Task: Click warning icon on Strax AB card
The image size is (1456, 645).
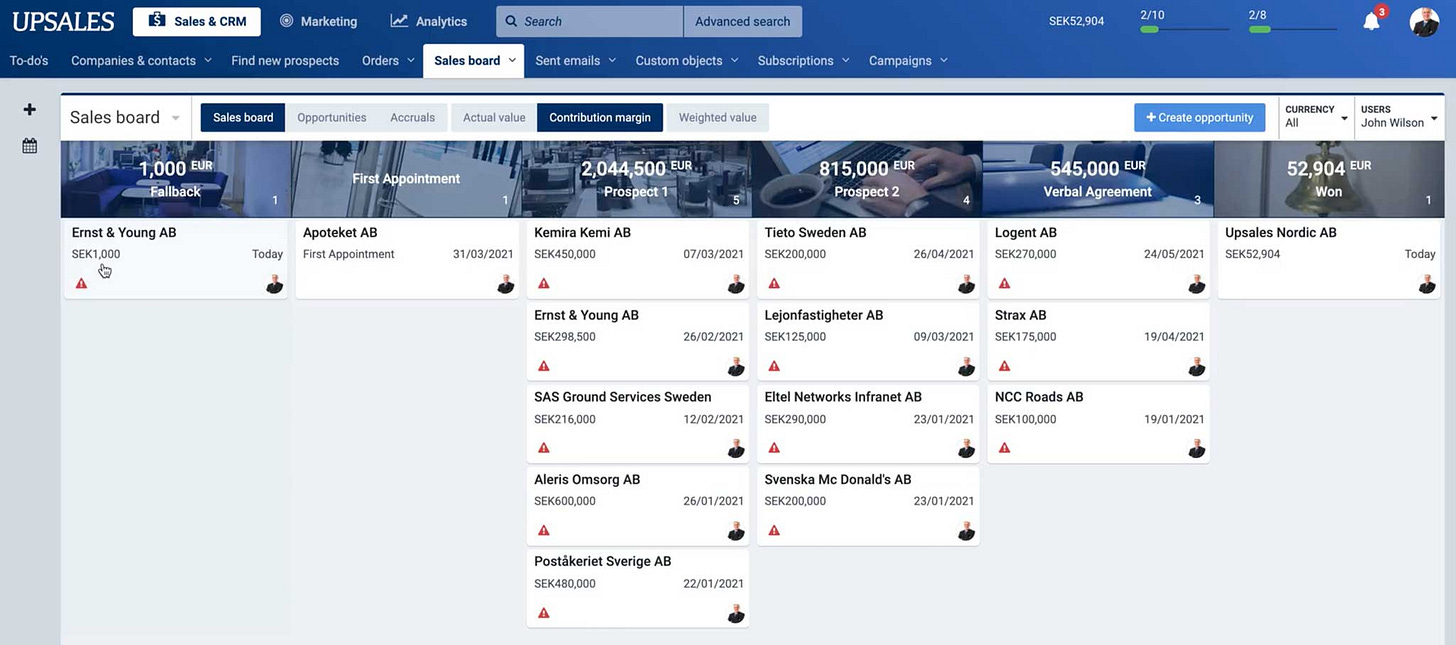Action: pos(1004,366)
